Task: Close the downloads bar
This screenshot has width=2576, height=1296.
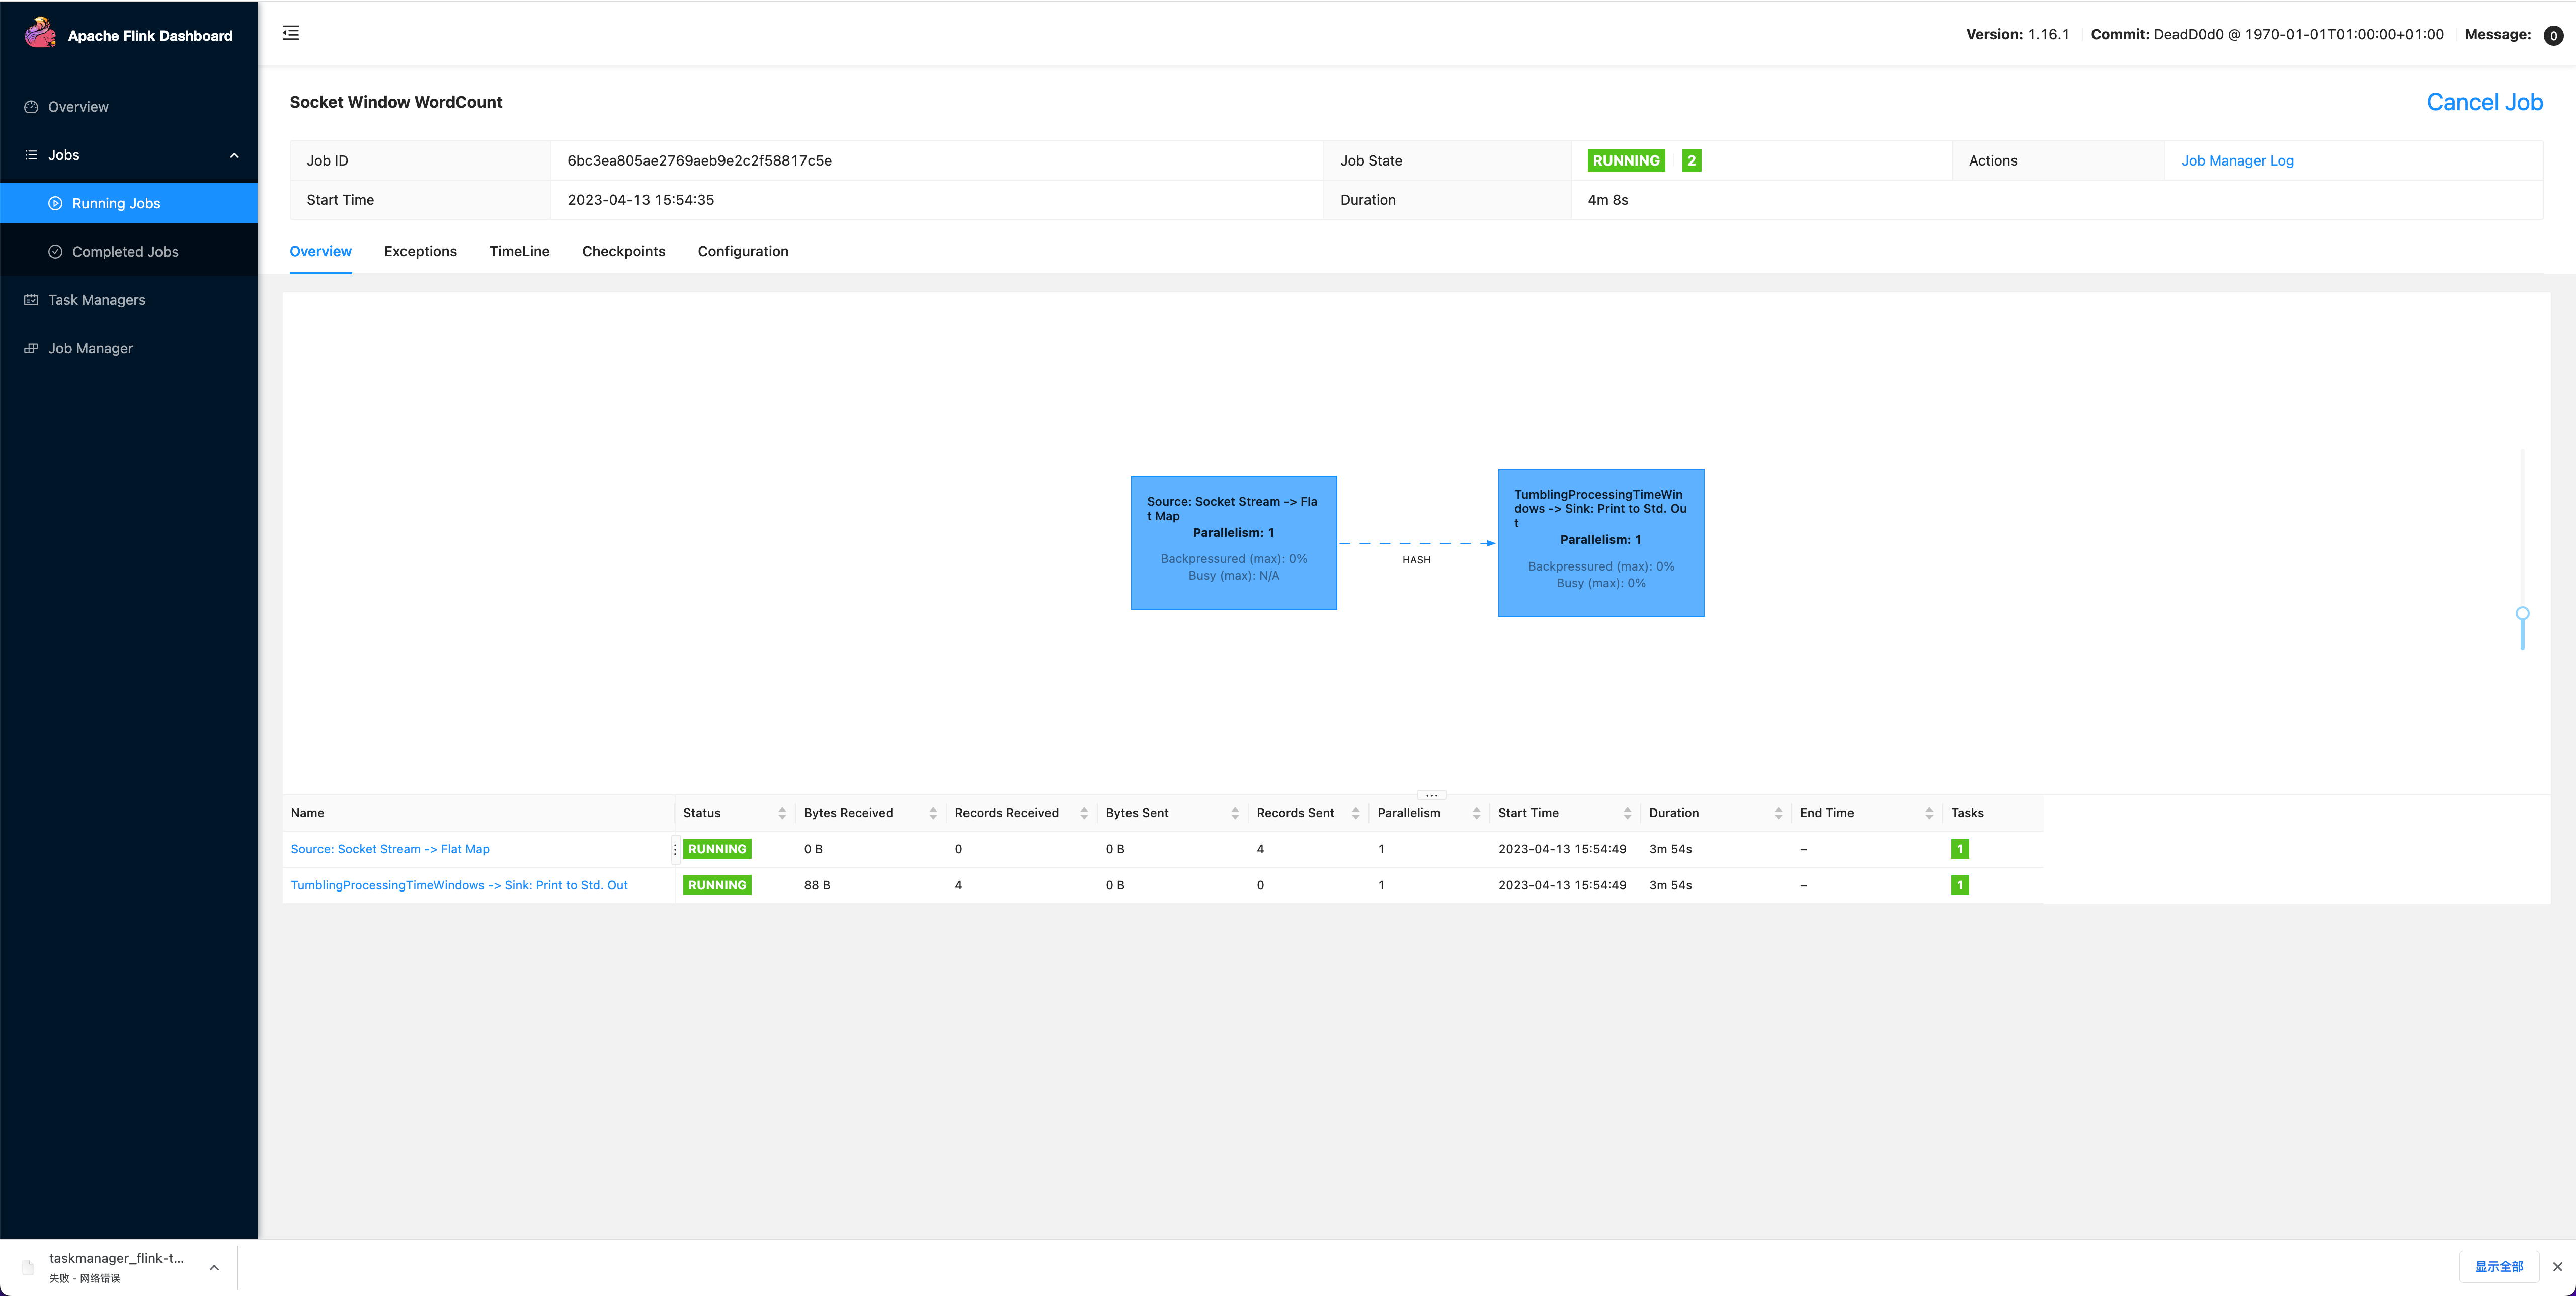Action: pos(2558,1267)
